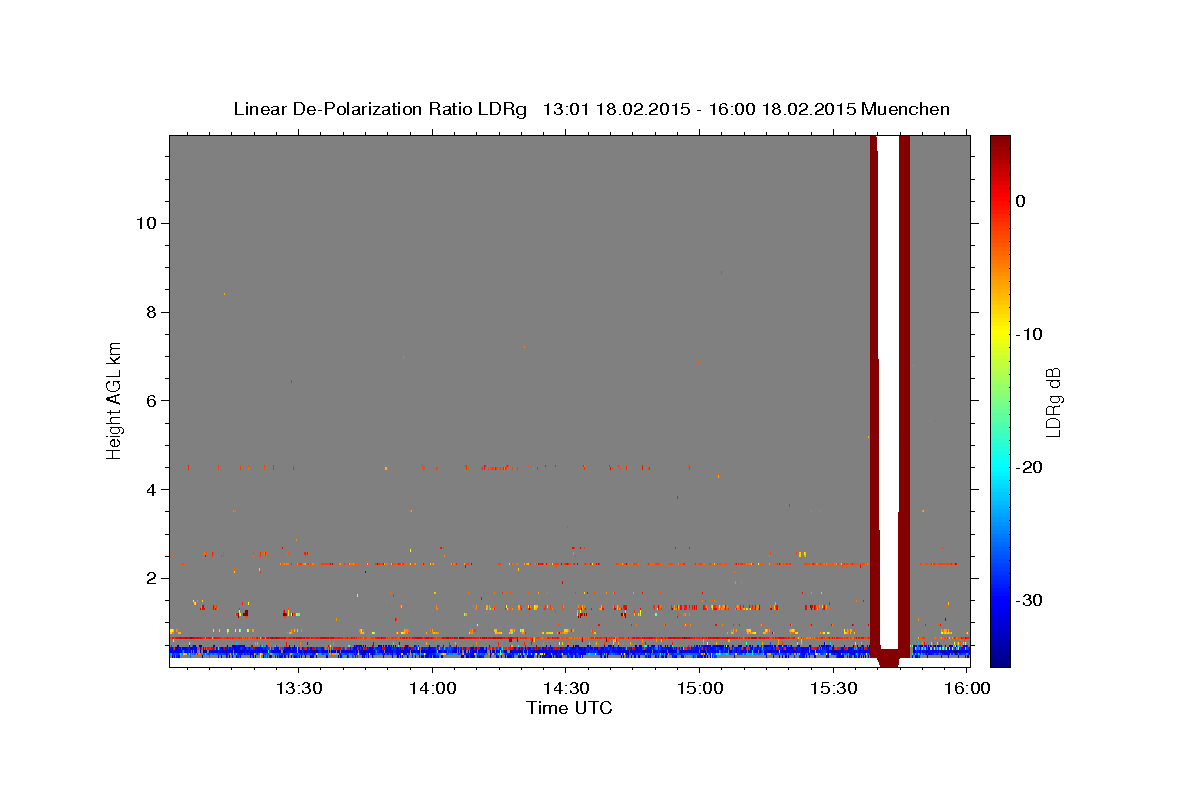The width and height of the screenshot is (1200, 800).
Task: Click the plot title 'Linear De-Polarization Ratio LDRg'
Action: (380, 109)
